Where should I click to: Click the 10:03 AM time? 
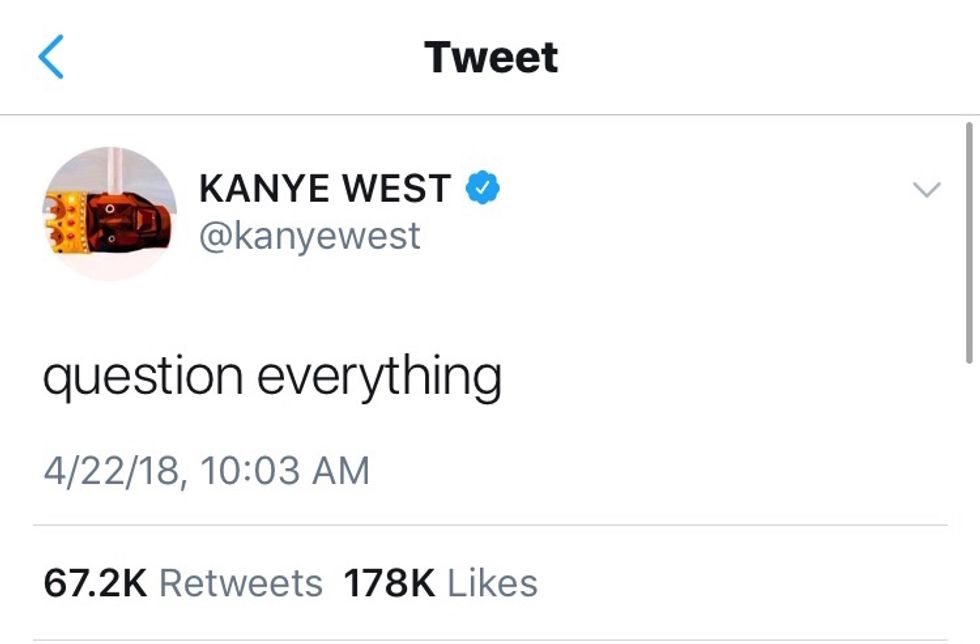(285, 470)
